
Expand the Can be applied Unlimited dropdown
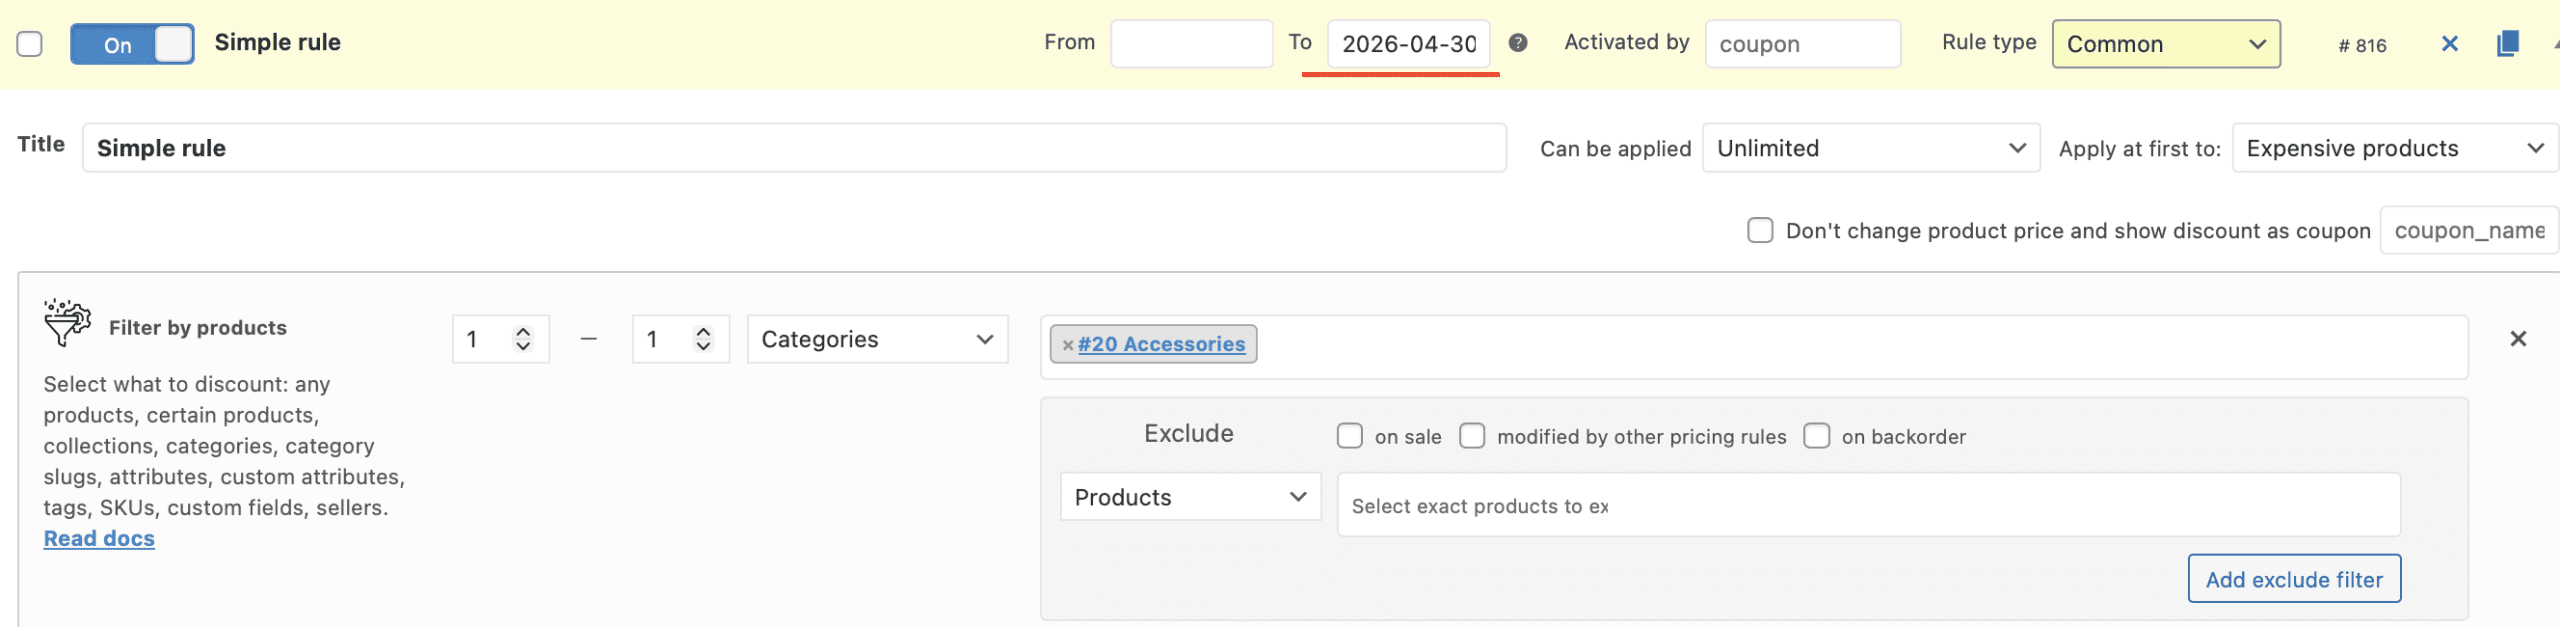click(1870, 148)
